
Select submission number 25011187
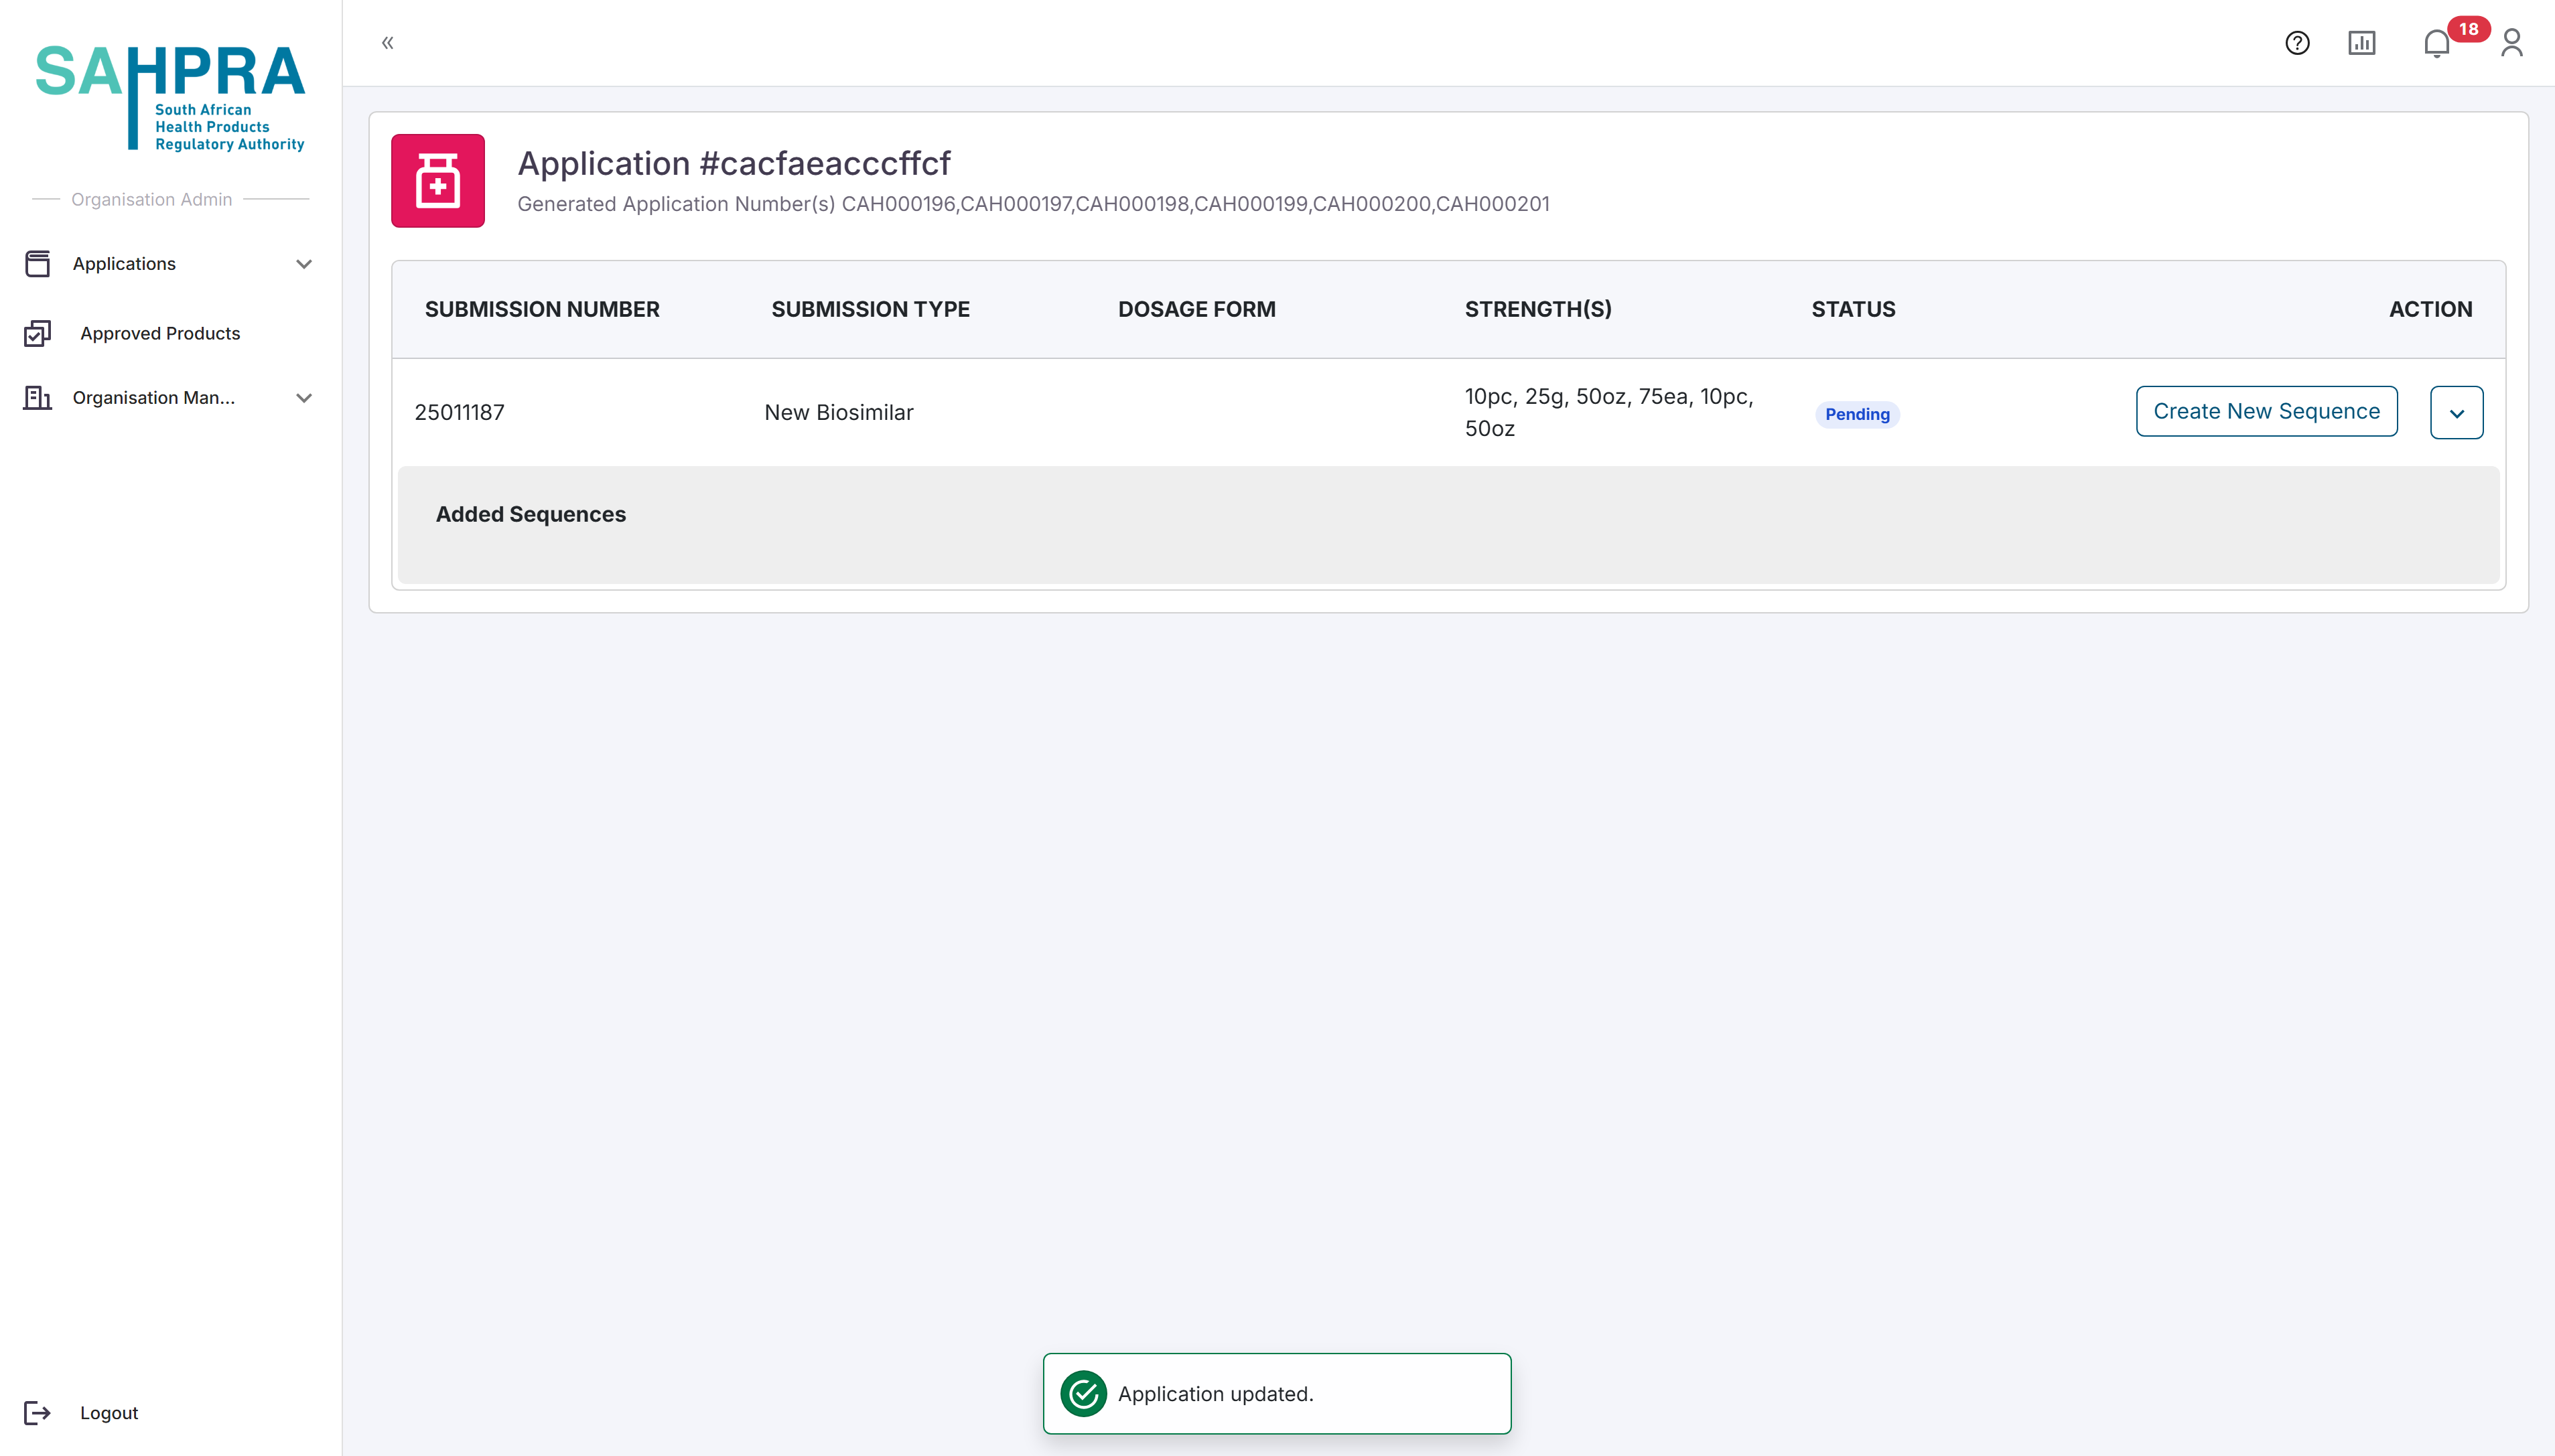click(459, 412)
